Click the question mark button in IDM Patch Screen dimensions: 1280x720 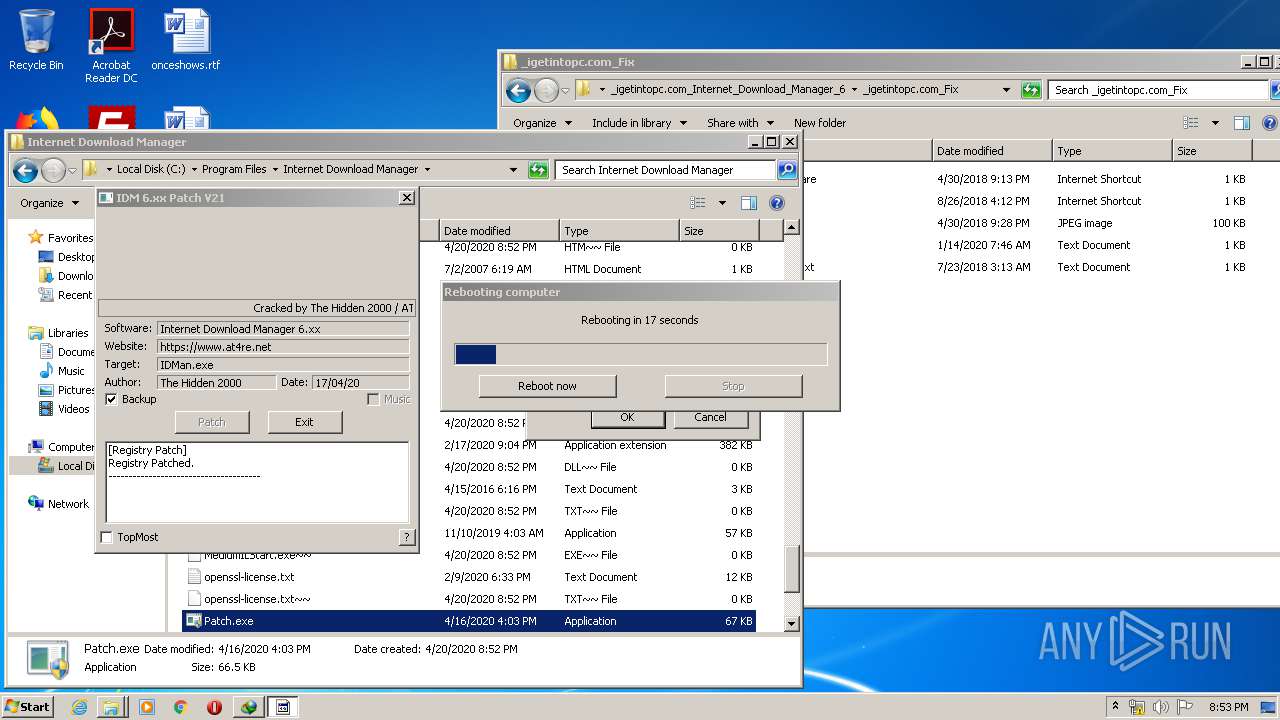pos(406,537)
